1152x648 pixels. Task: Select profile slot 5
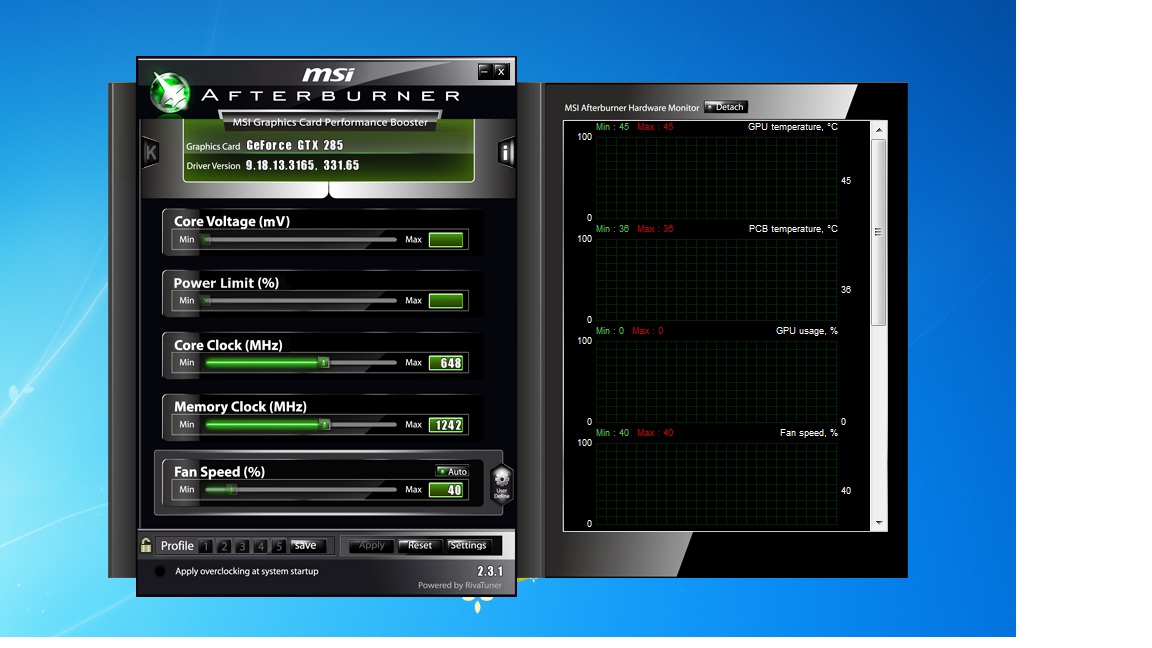[278, 546]
